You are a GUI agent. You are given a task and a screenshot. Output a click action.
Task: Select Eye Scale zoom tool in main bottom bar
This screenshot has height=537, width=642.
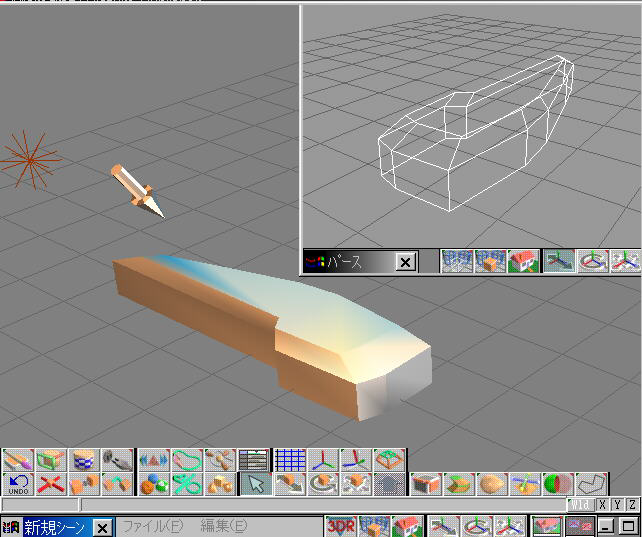[510, 526]
